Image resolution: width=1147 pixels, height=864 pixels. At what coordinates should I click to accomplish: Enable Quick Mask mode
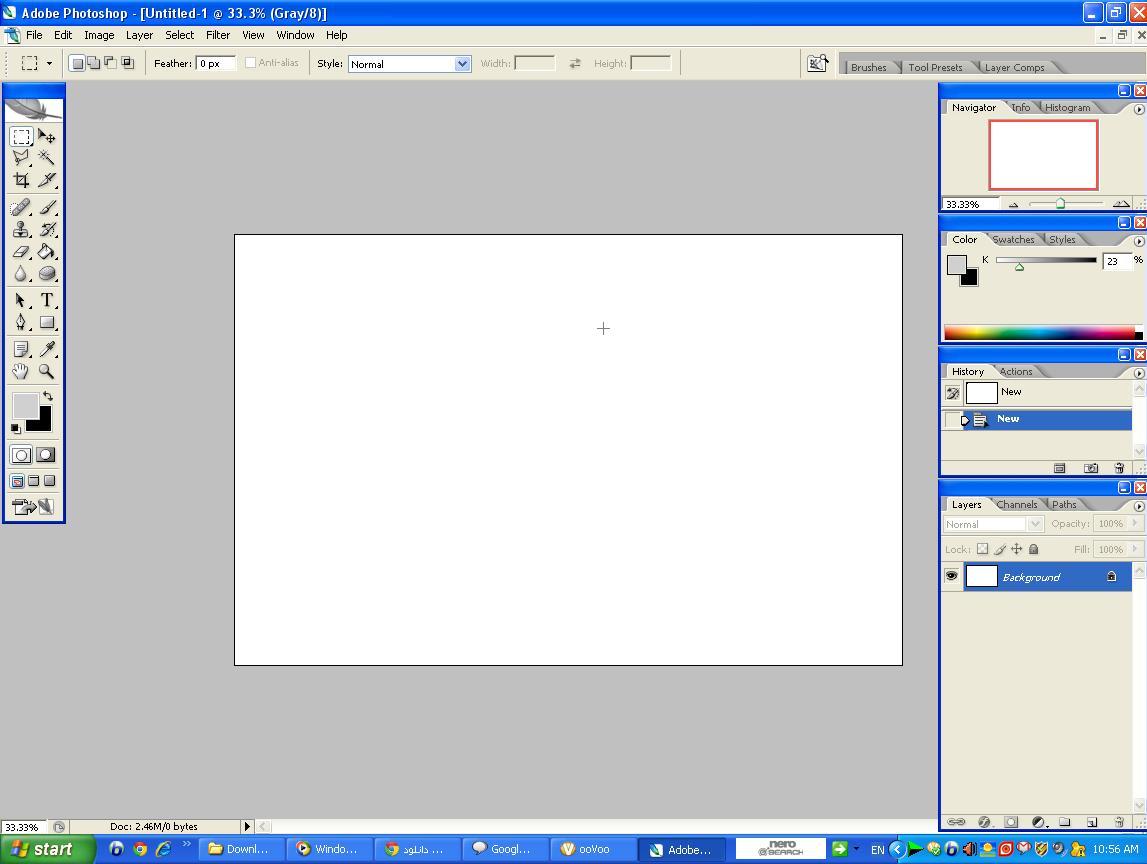[46, 455]
